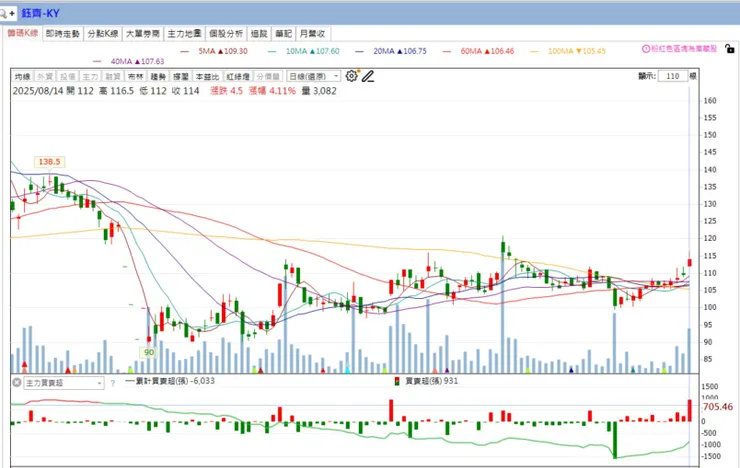
Task: Open the 大單券商 tab
Action: coord(143,33)
